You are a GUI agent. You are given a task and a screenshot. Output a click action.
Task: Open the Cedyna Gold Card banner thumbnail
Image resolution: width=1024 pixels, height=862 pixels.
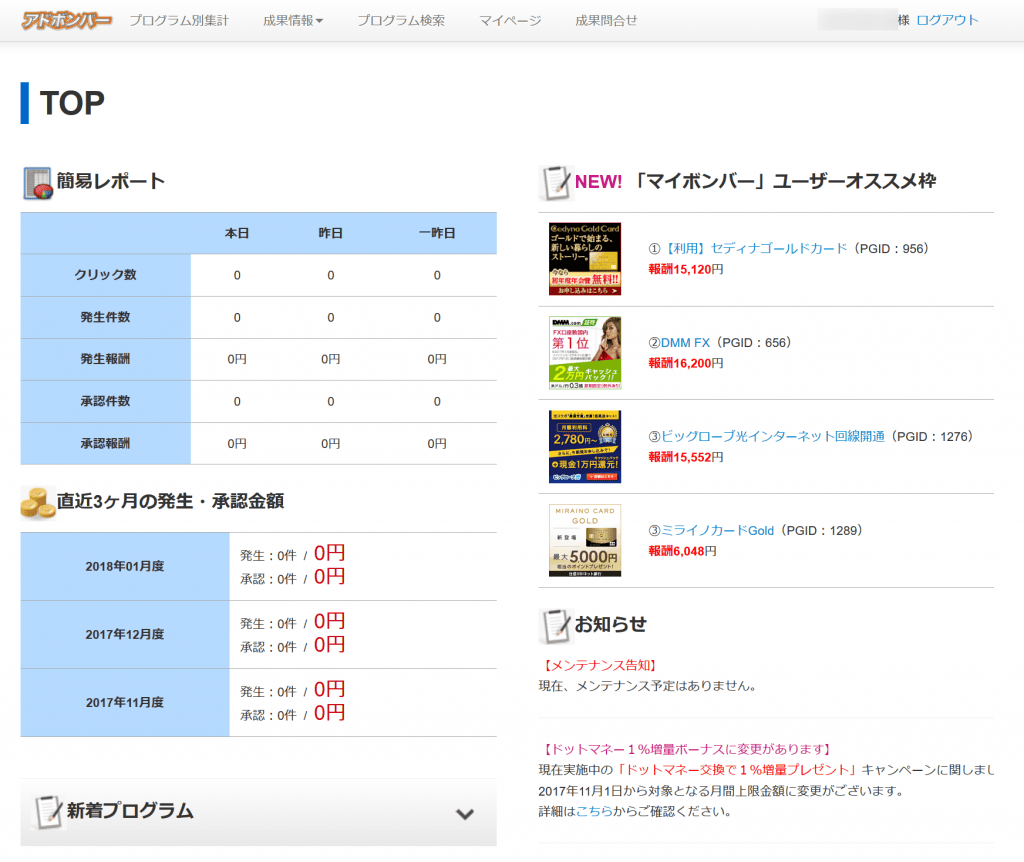584,259
